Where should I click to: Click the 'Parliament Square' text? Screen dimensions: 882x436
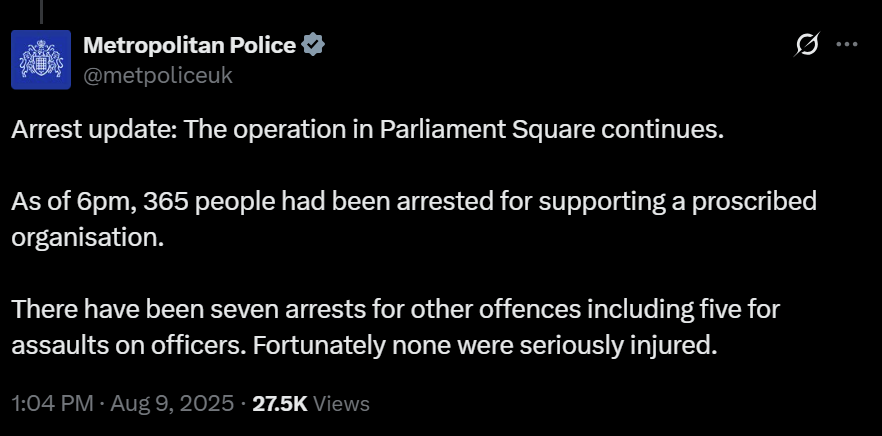point(487,130)
